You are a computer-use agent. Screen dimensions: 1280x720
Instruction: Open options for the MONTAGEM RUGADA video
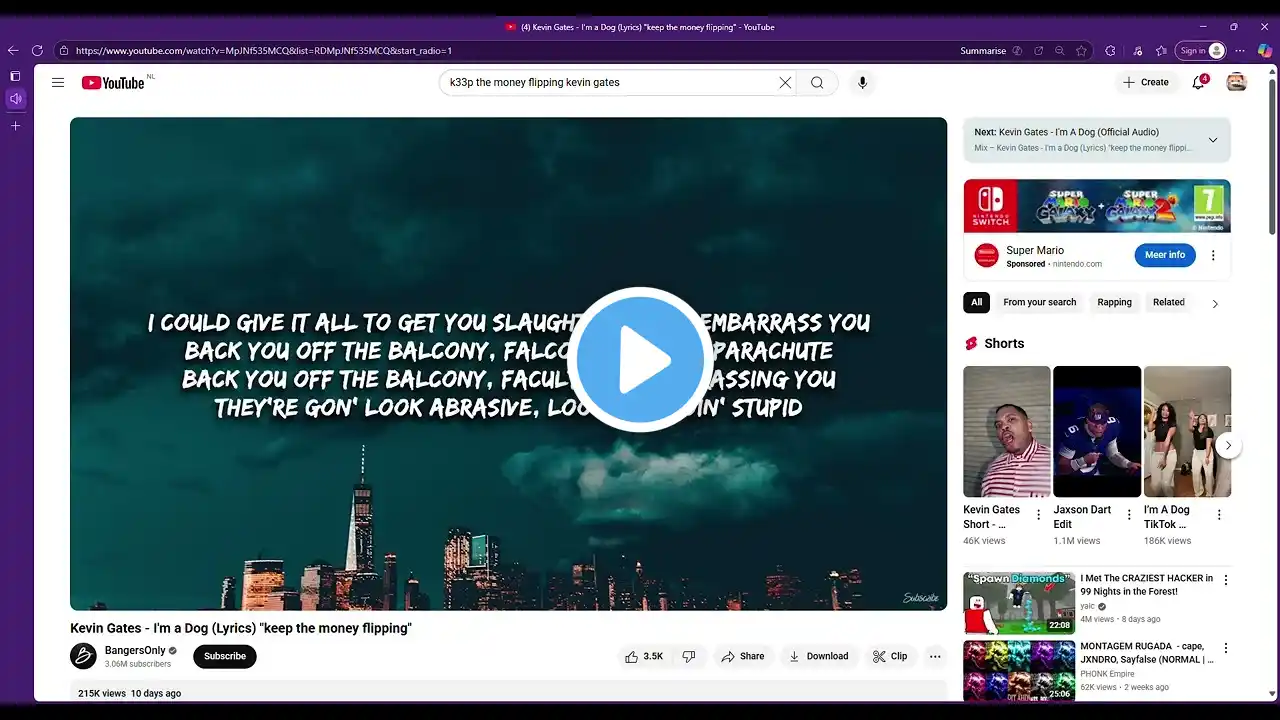(x=1226, y=648)
